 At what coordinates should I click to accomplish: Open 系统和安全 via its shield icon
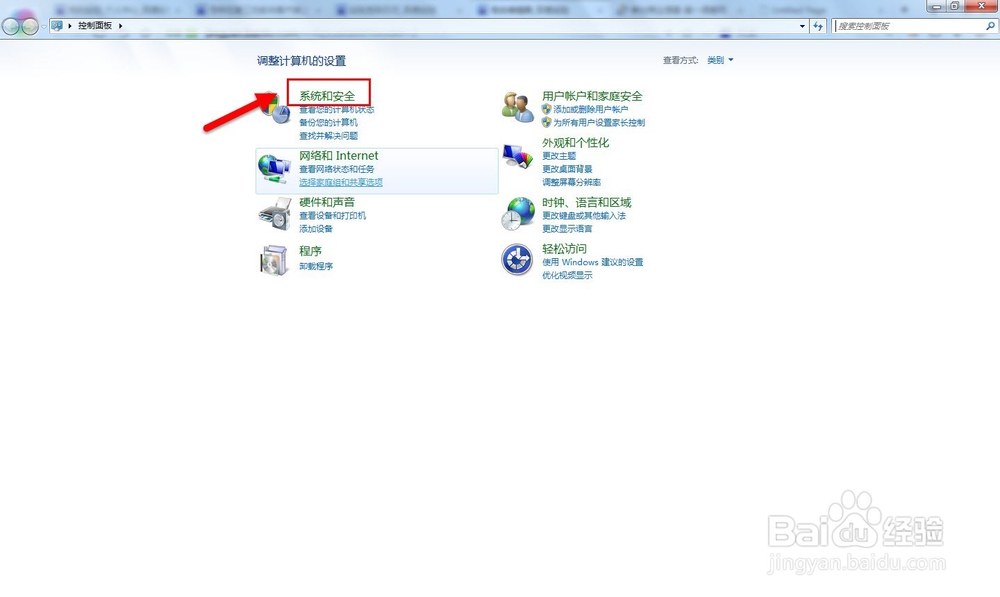(276, 107)
